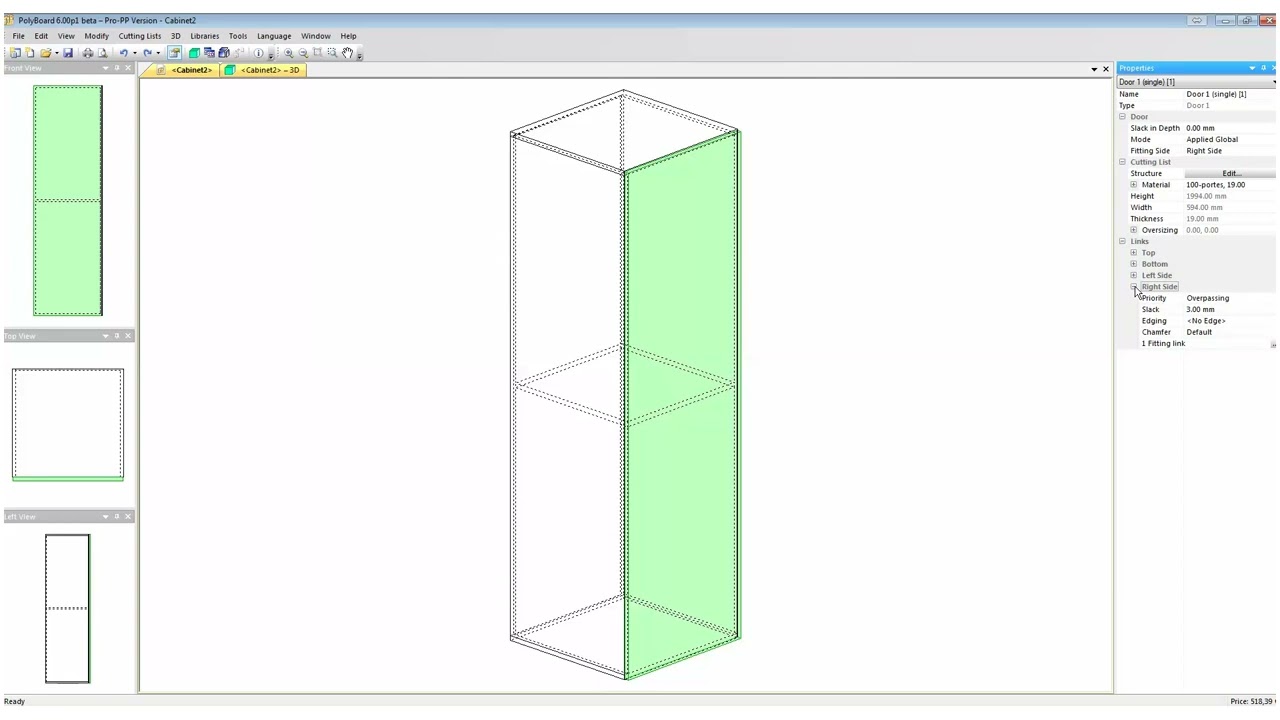Click the Zoom window selection icon
Viewport: 1280px width, 720px height.
(332, 53)
